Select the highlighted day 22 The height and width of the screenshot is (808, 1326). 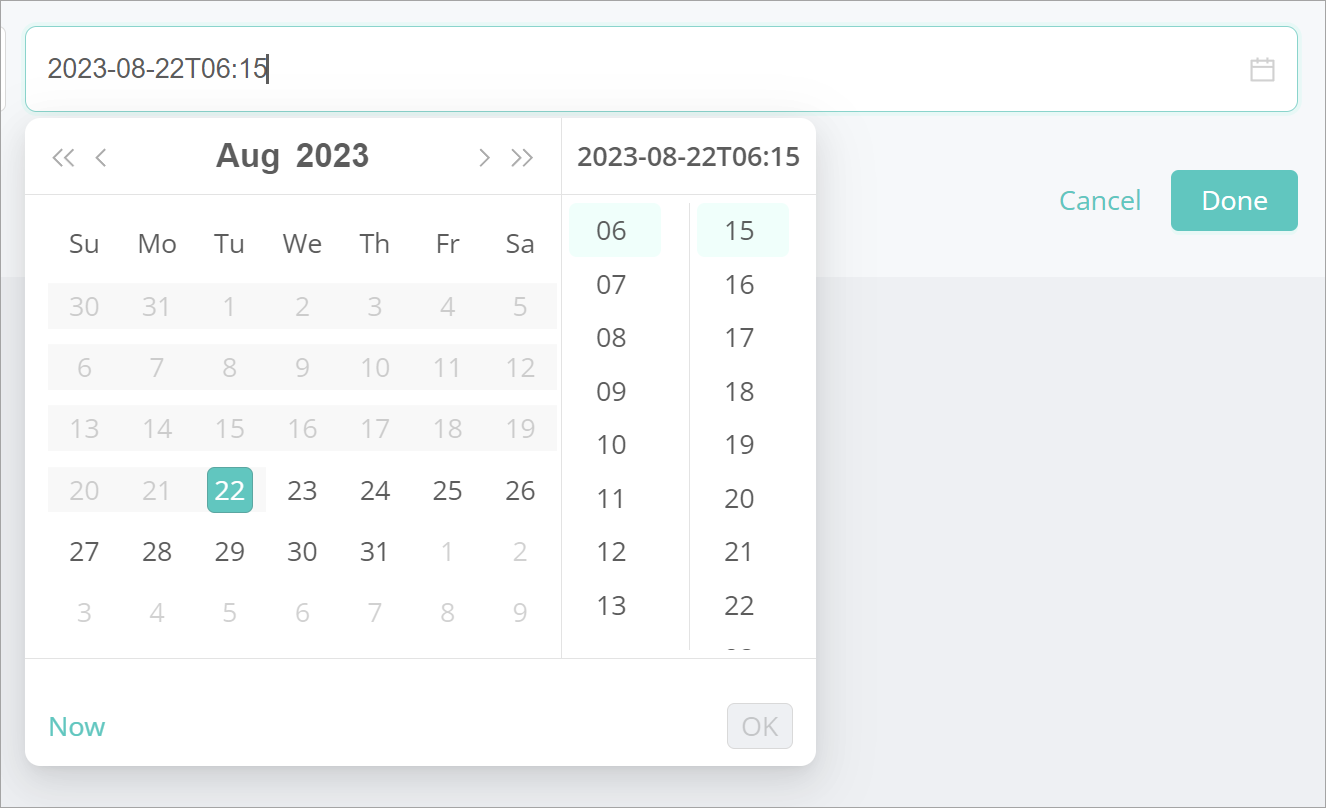pyautogui.click(x=230, y=490)
